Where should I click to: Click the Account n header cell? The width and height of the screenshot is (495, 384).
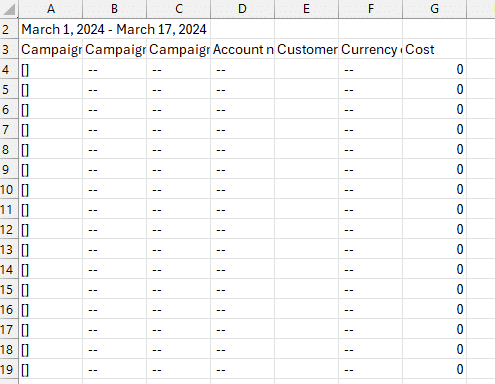242,49
